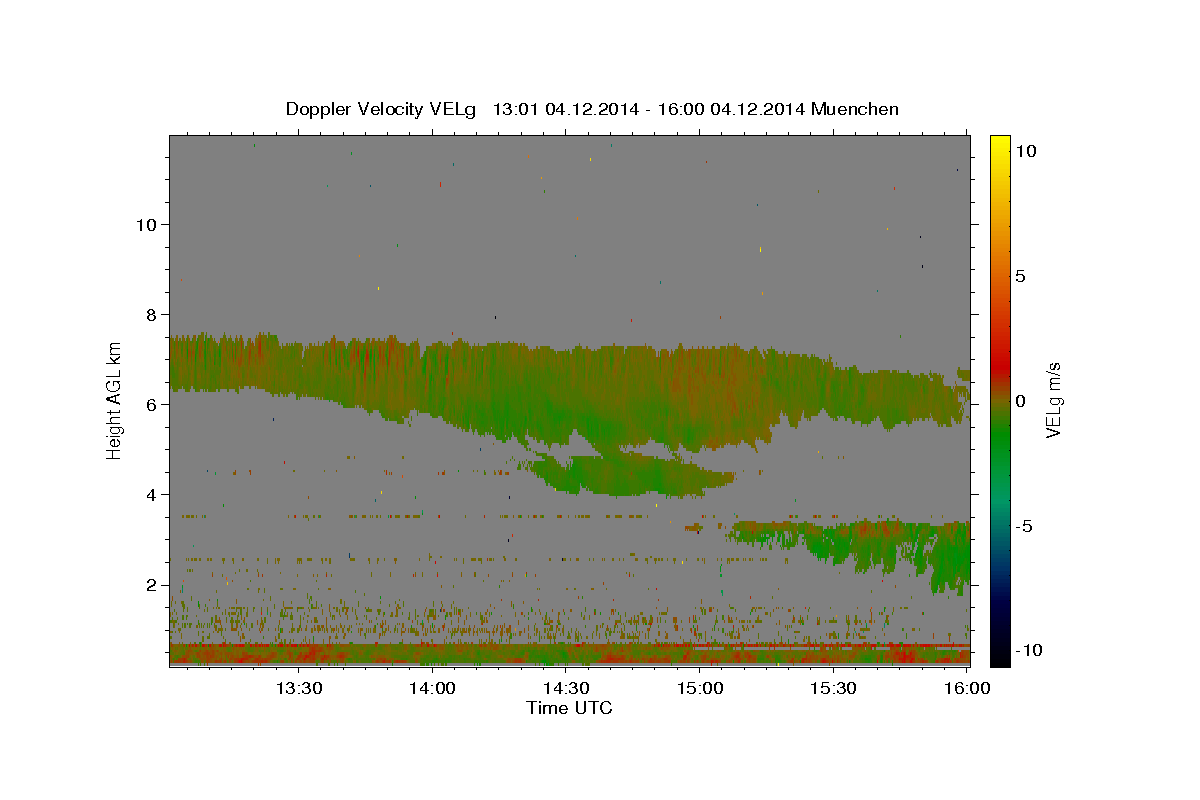Click the colorbar value label -5
This screenshot has height=800, width=1200.
click(1024, 525)
